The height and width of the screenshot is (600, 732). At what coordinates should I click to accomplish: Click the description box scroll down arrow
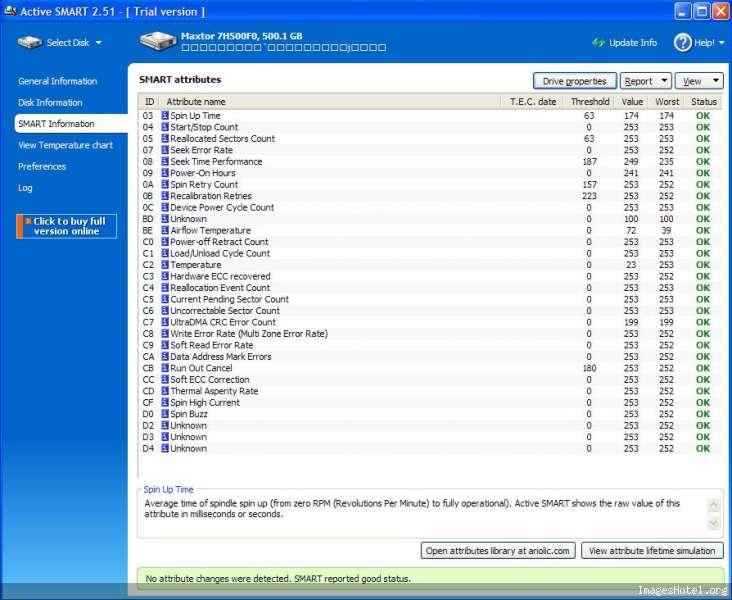coord(713,523)
